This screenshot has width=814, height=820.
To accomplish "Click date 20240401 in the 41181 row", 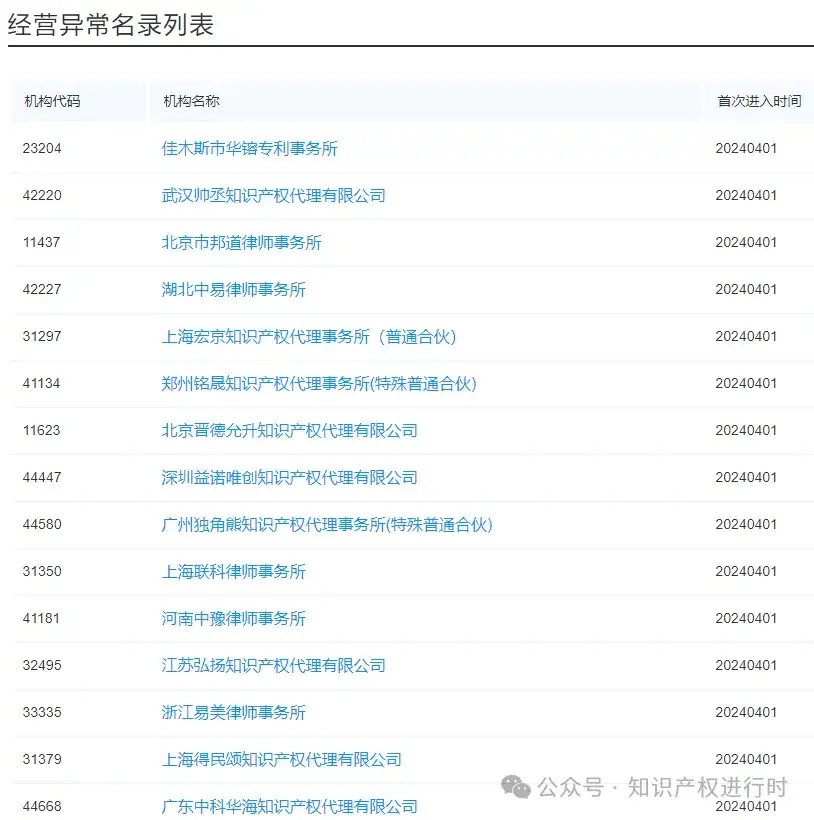I will tap(746, 619).
